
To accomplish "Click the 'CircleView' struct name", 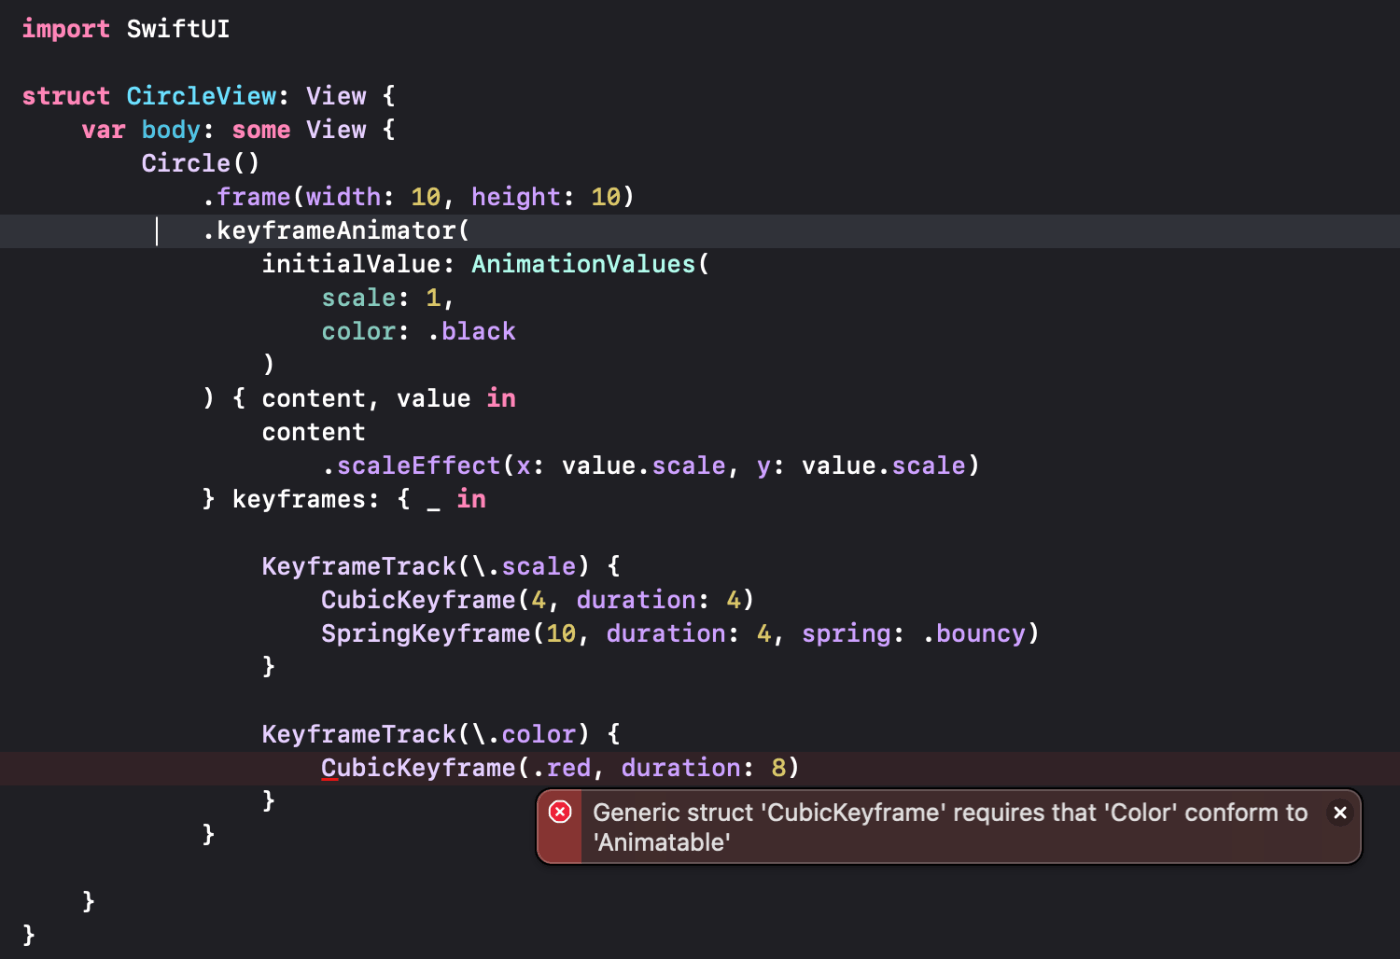I will pyautogui.click(x=201, y=96).
